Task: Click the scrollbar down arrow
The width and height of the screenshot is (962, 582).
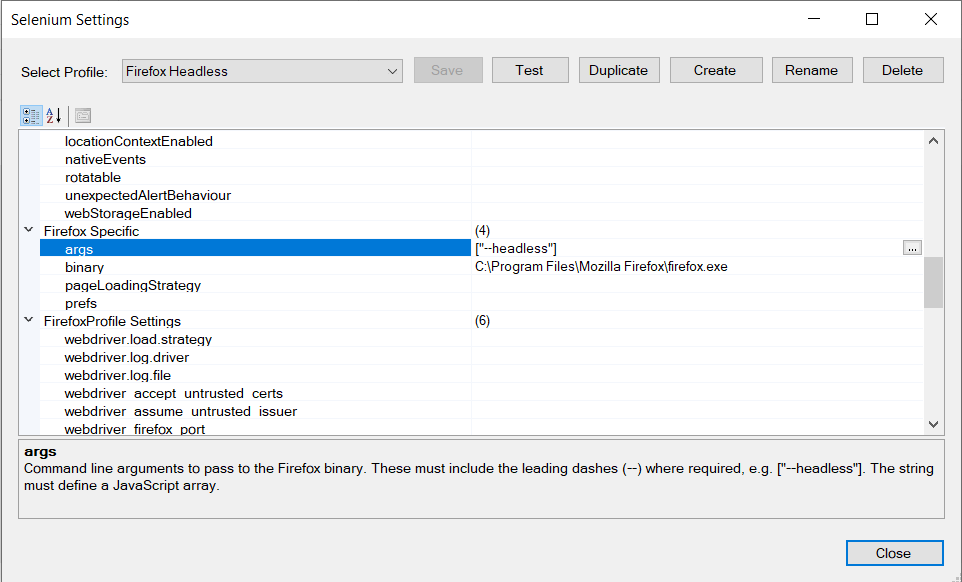Action: point(933,424)
